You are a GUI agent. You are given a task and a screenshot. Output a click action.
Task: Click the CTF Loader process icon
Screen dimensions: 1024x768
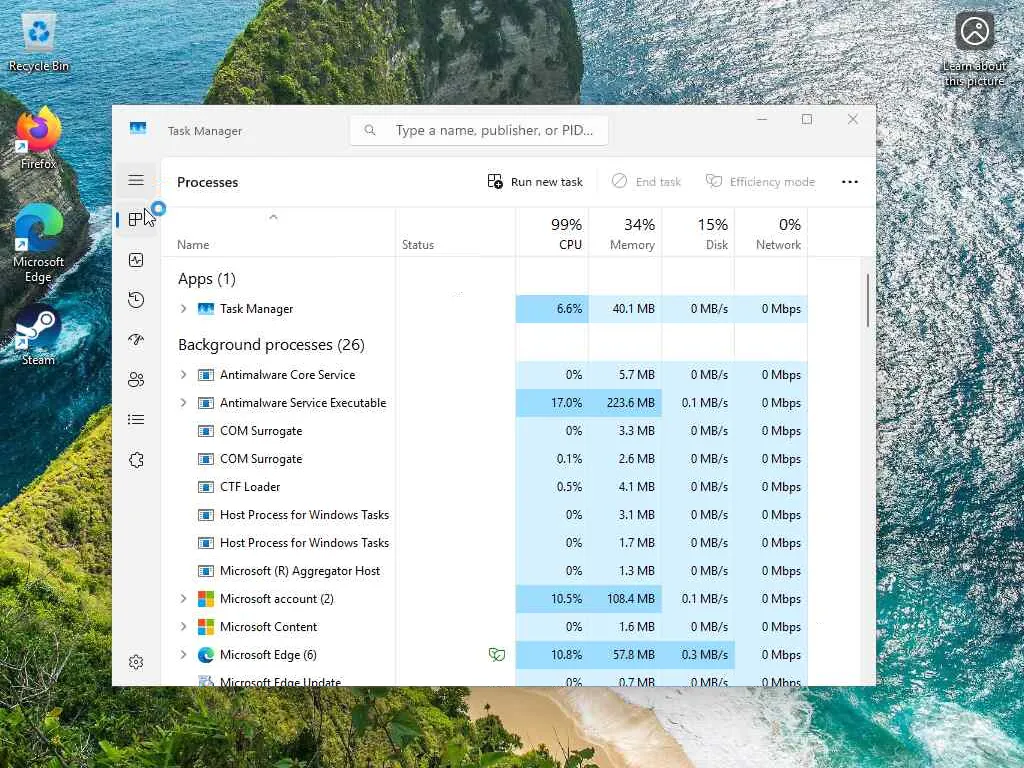click(206, 487)
